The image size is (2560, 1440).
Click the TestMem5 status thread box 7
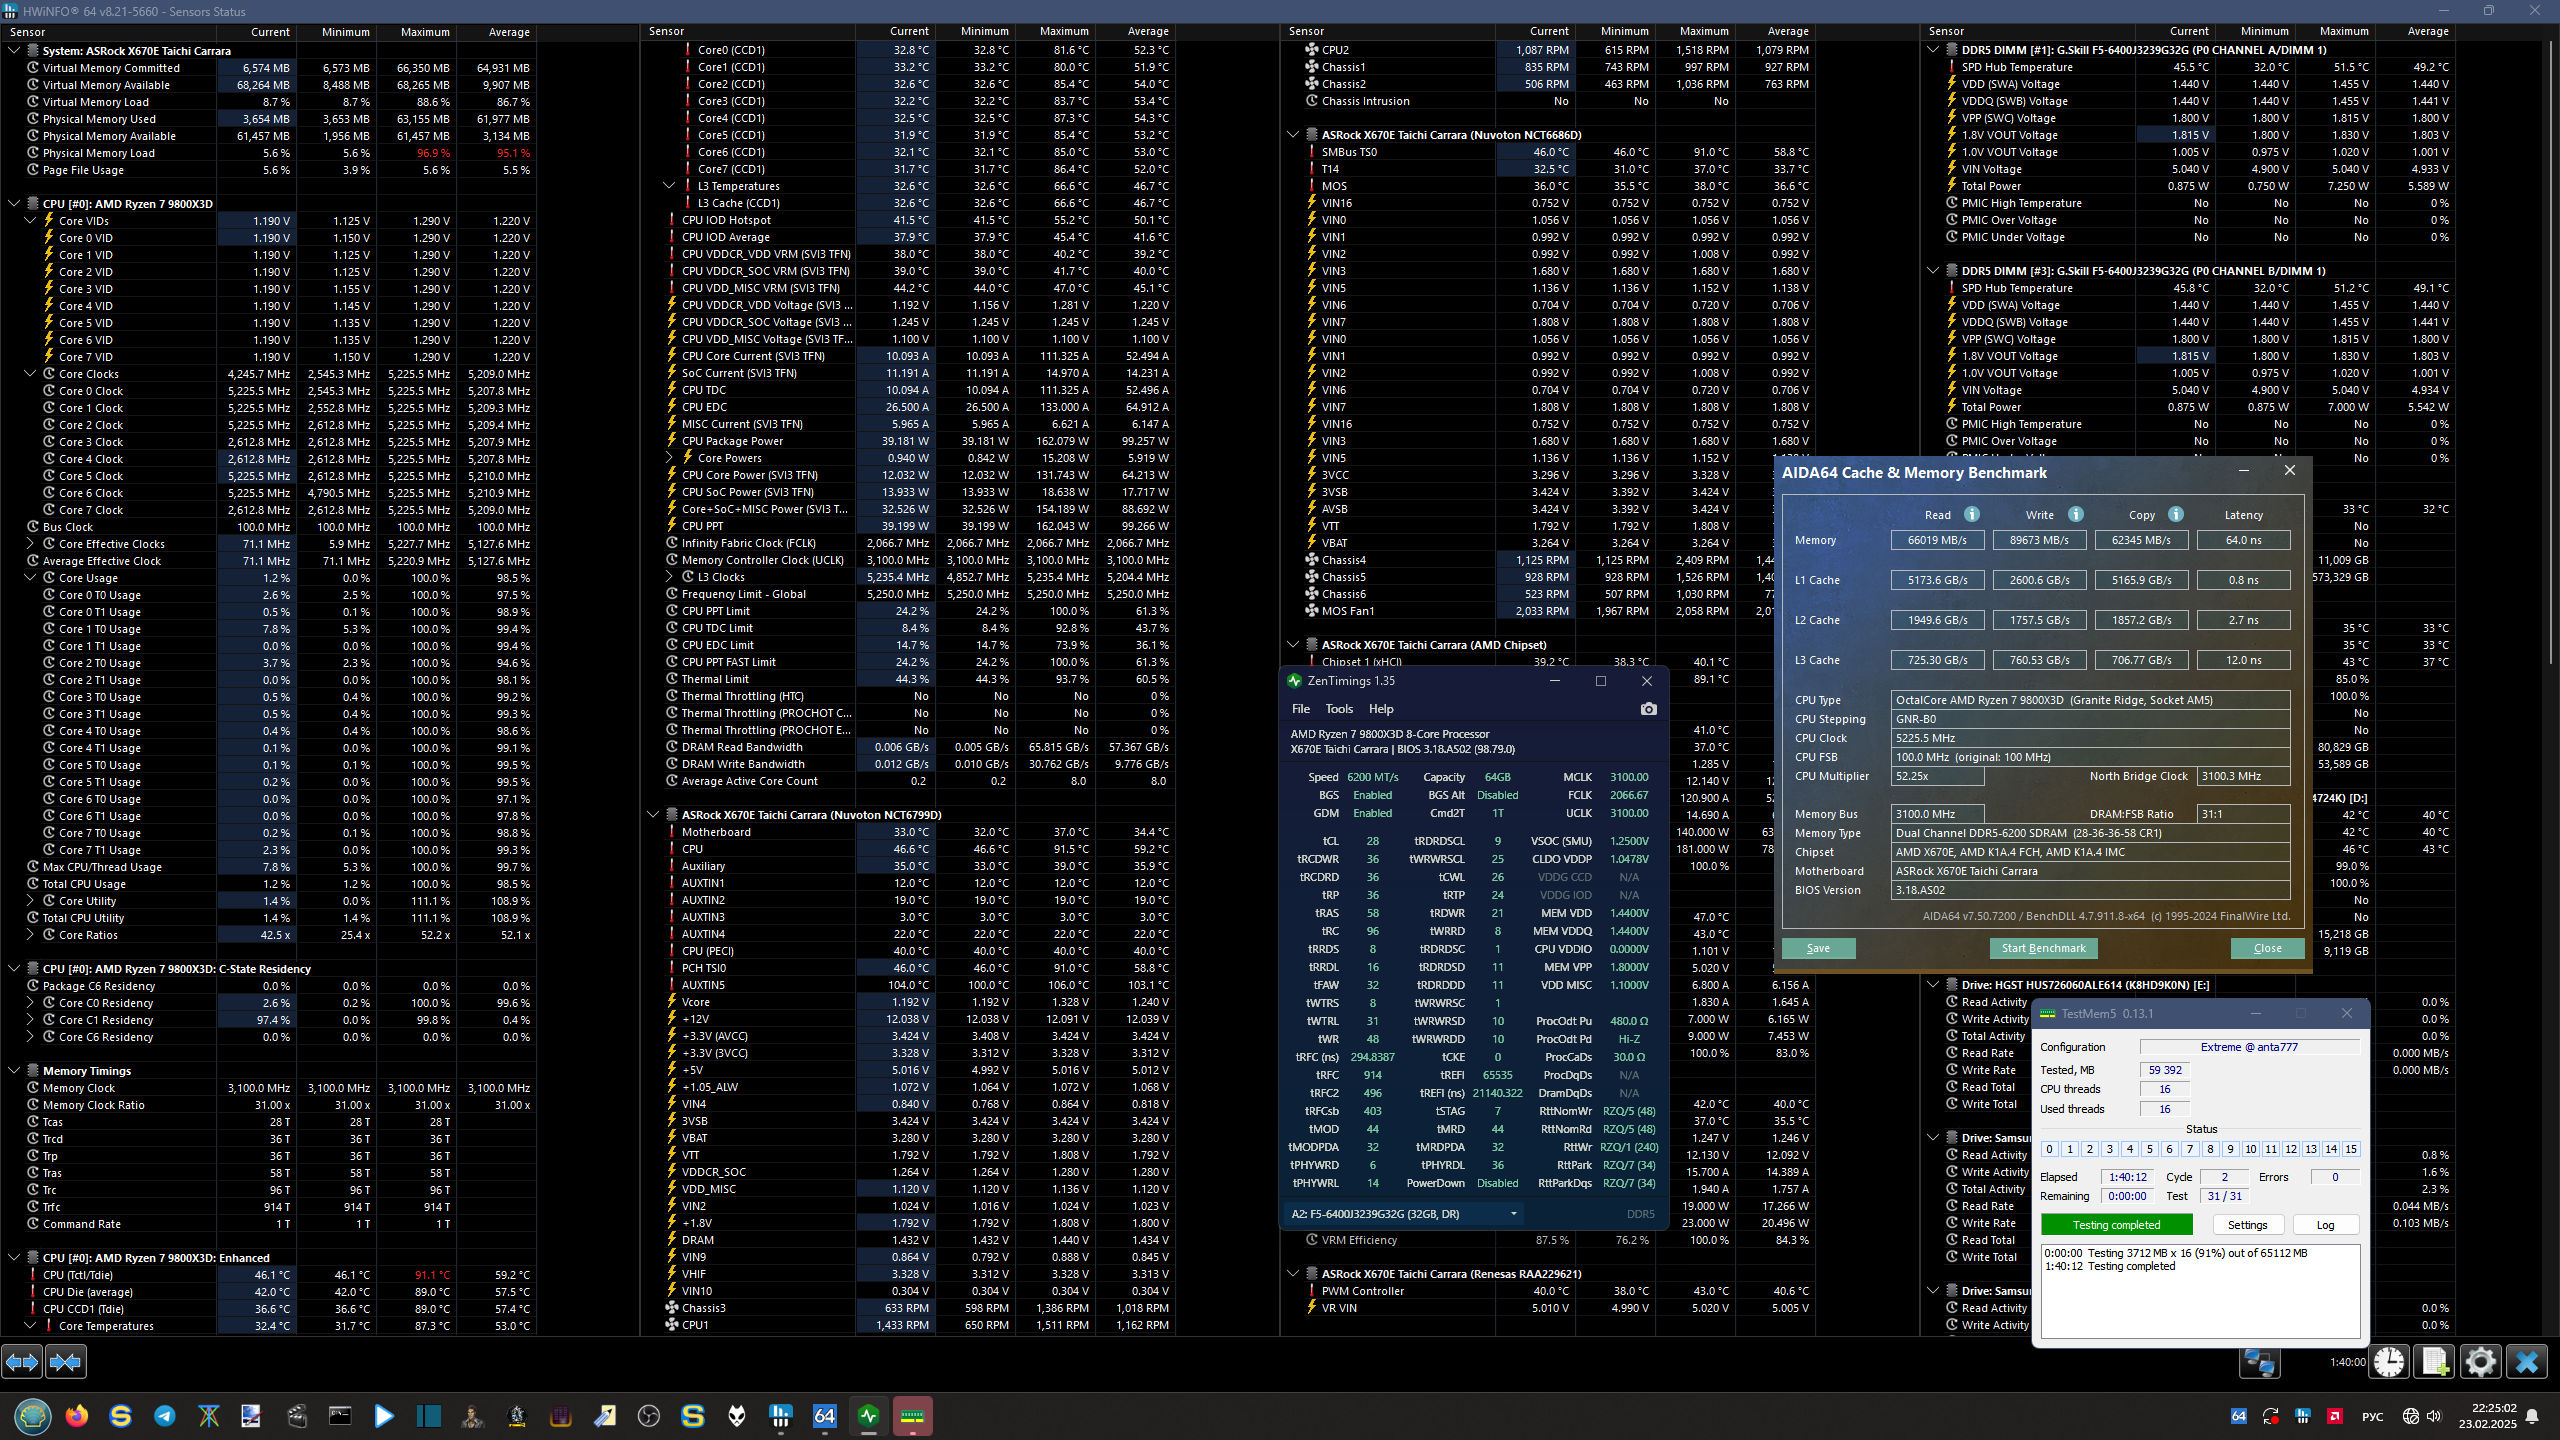(x=2190, y=1149)
